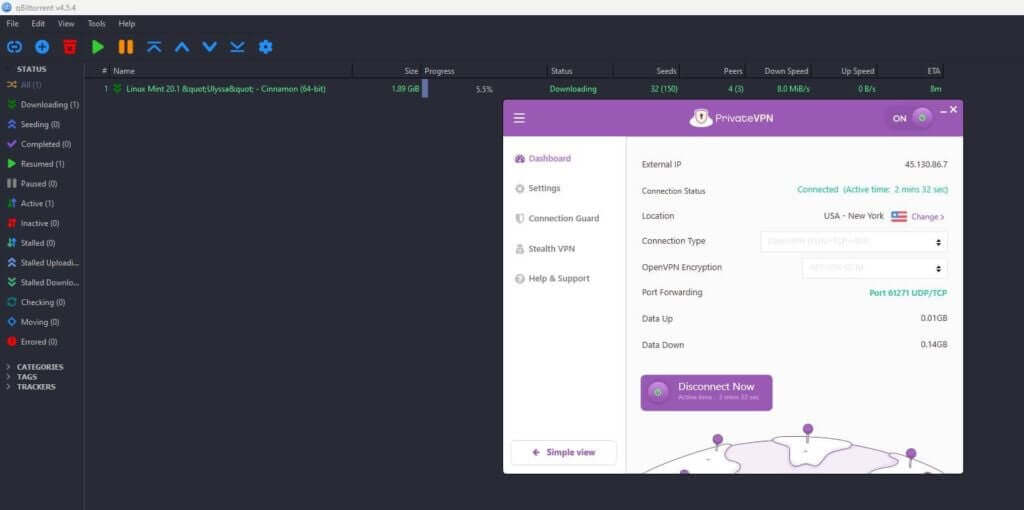Click the Add torrent link toolbar icon

click(14, 47)
